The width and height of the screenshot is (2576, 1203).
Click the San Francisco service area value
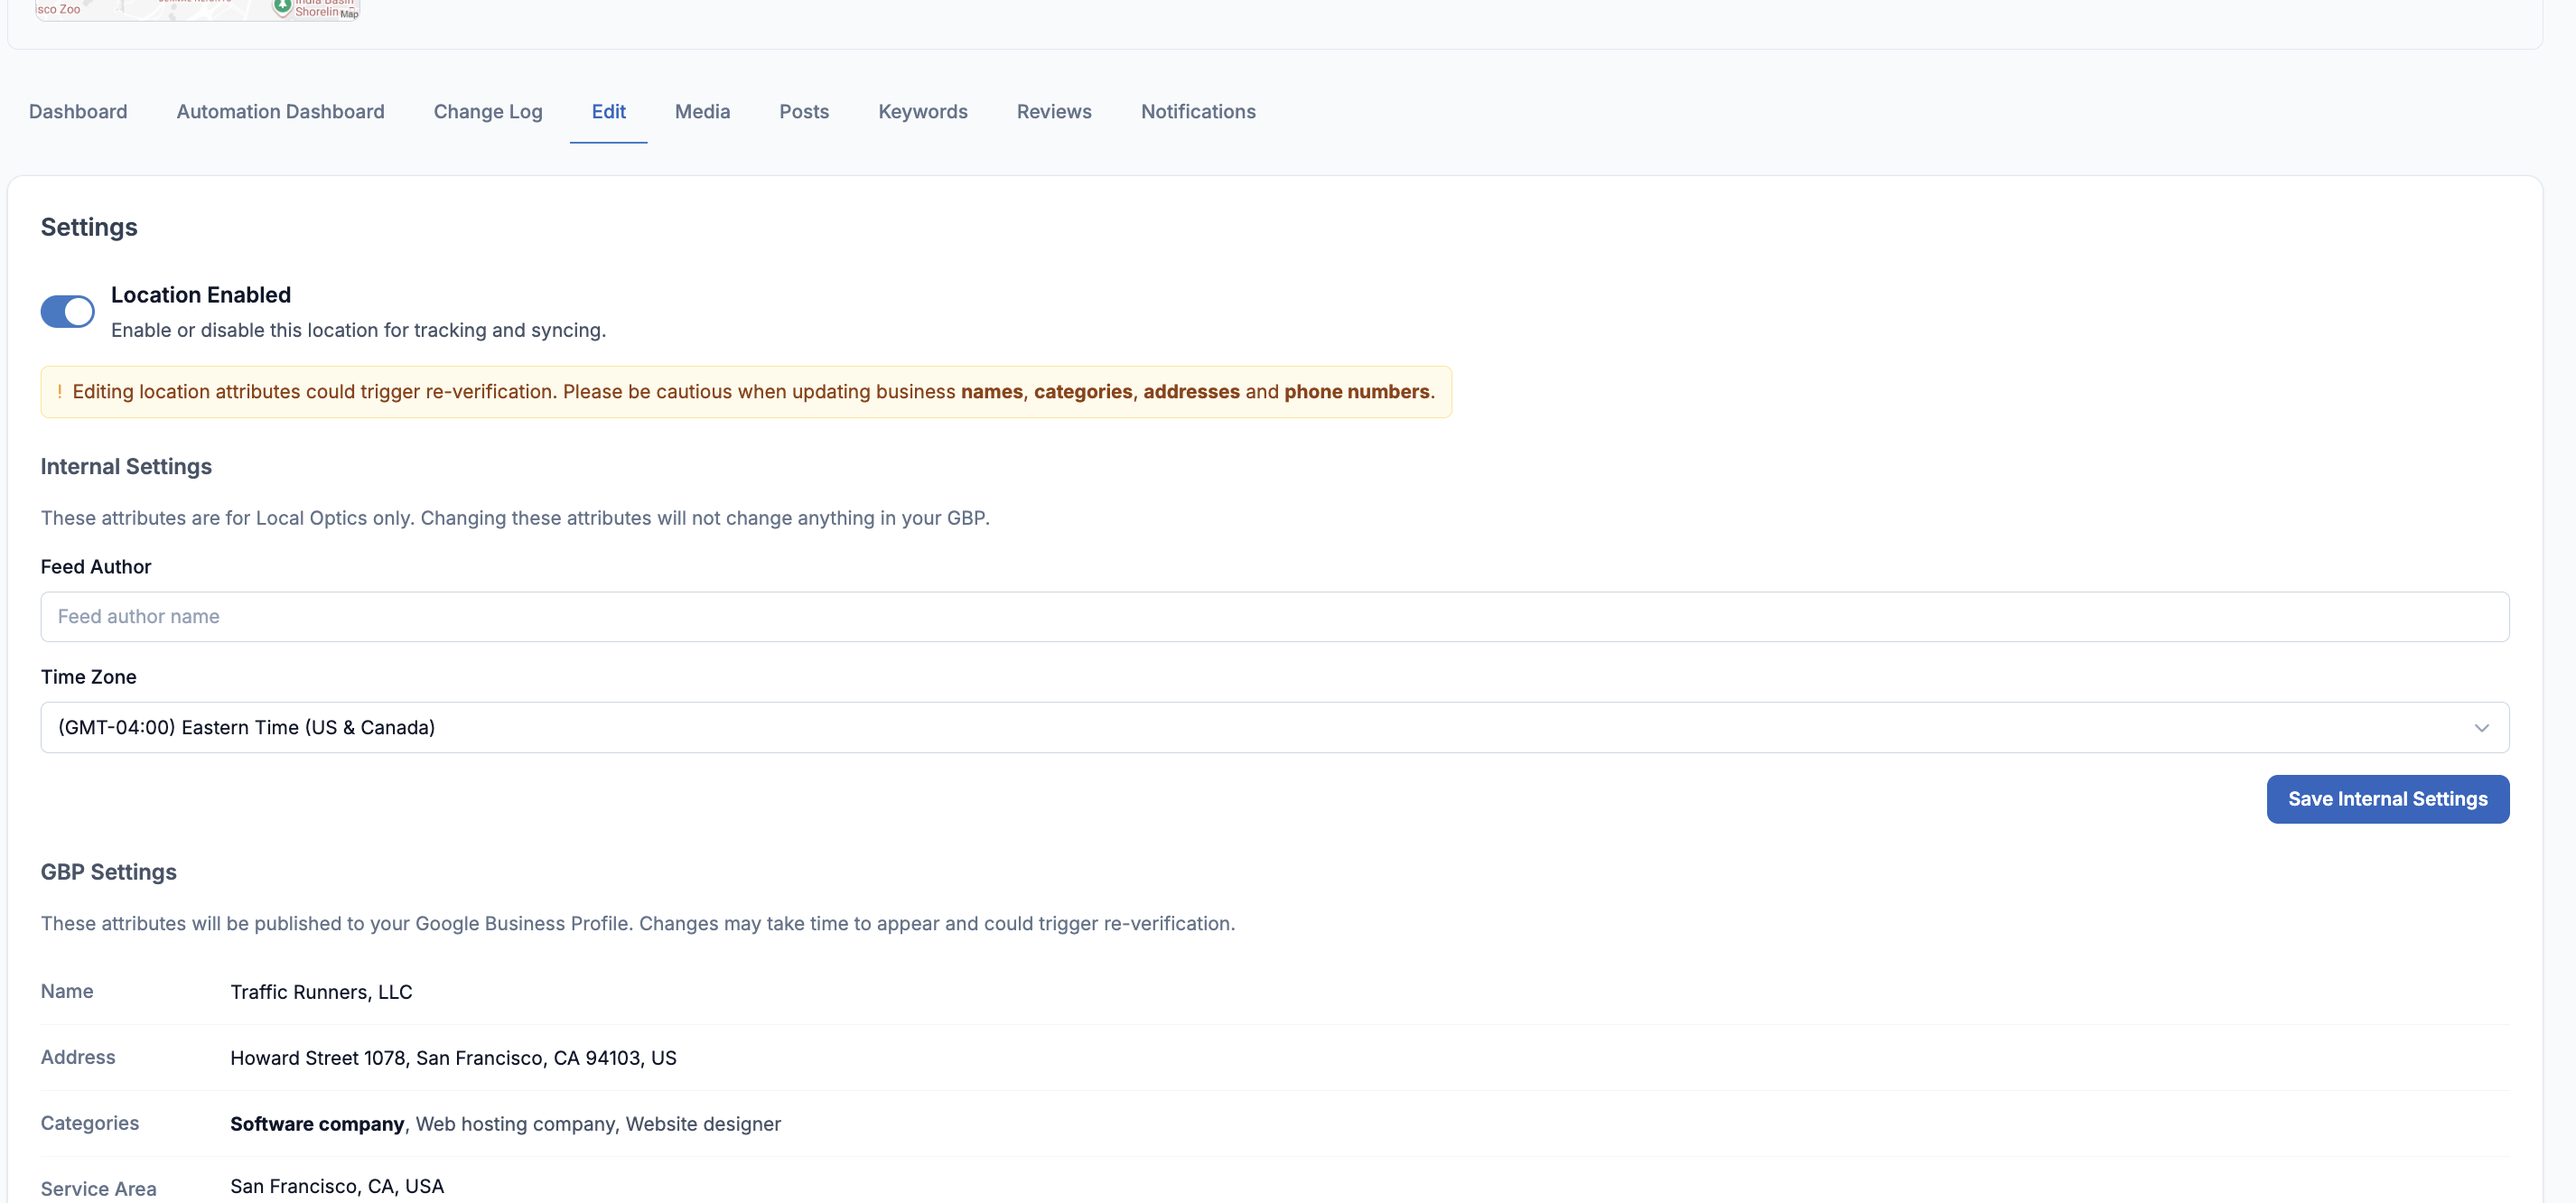click(x=337, y=1186)
